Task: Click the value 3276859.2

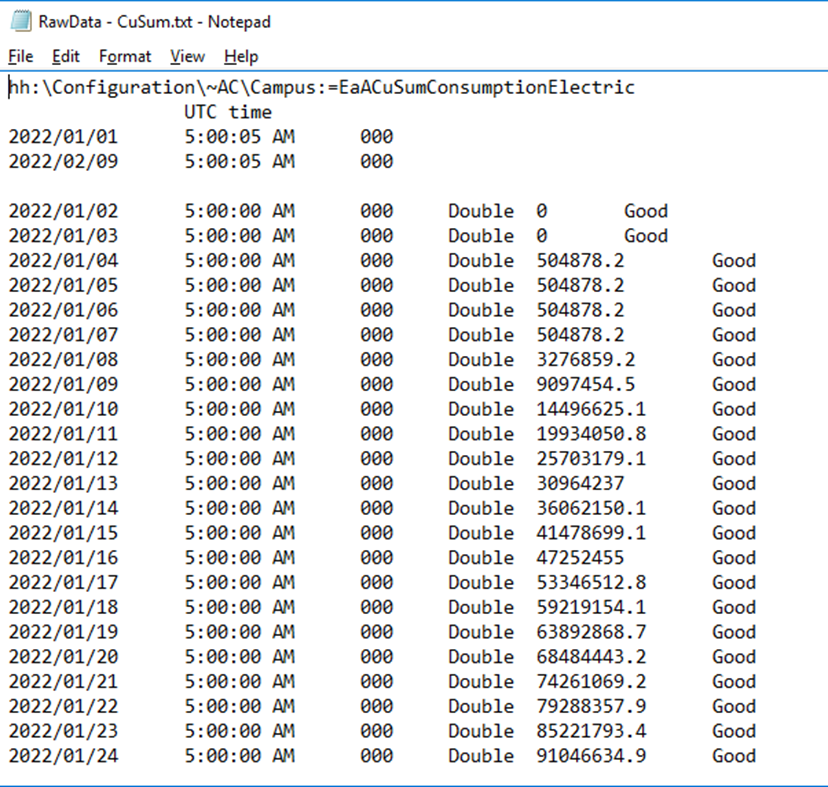Action: [x=586, y=360]
